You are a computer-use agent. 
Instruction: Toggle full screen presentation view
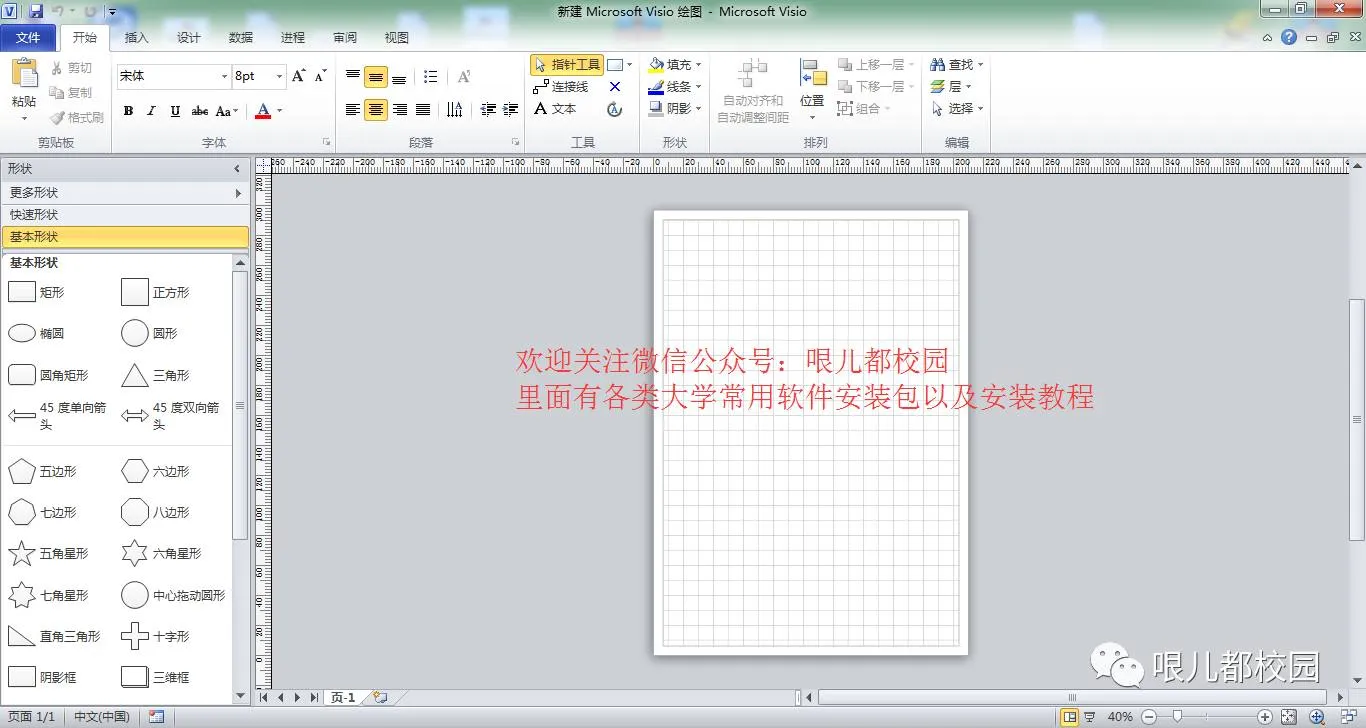[1089, 717]
